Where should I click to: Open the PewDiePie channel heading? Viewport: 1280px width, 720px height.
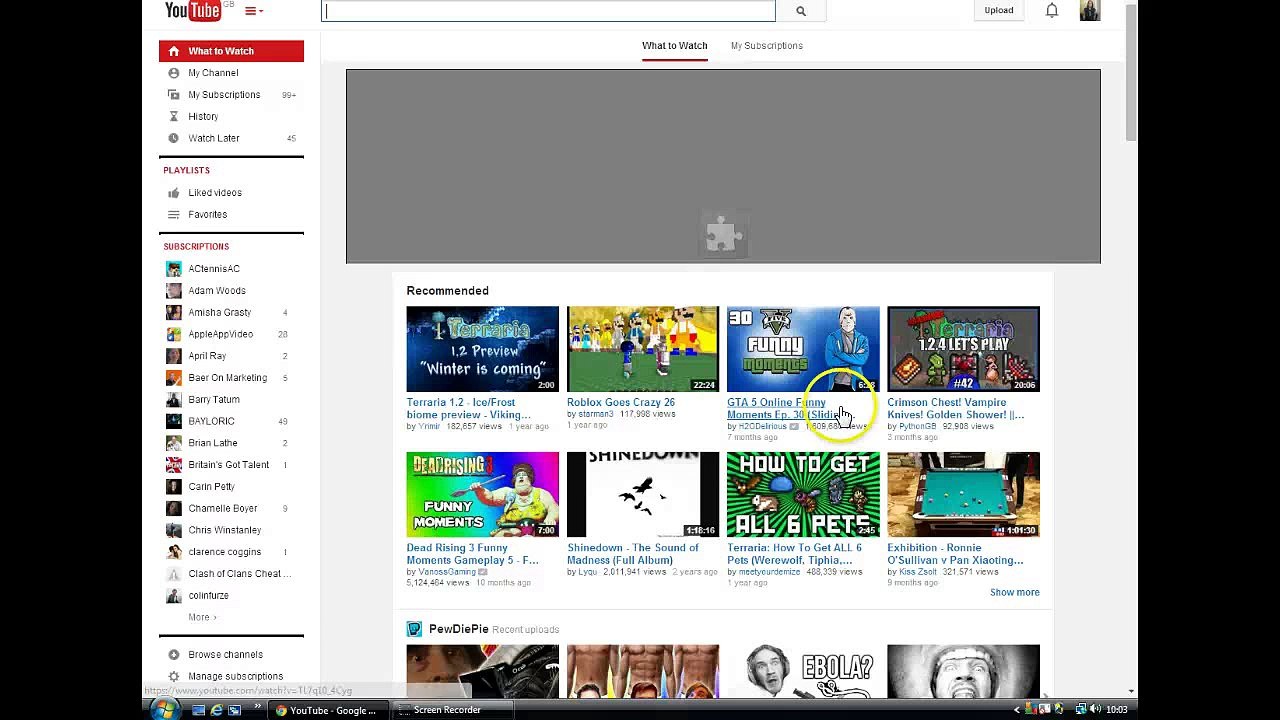(x=458, y=629)
